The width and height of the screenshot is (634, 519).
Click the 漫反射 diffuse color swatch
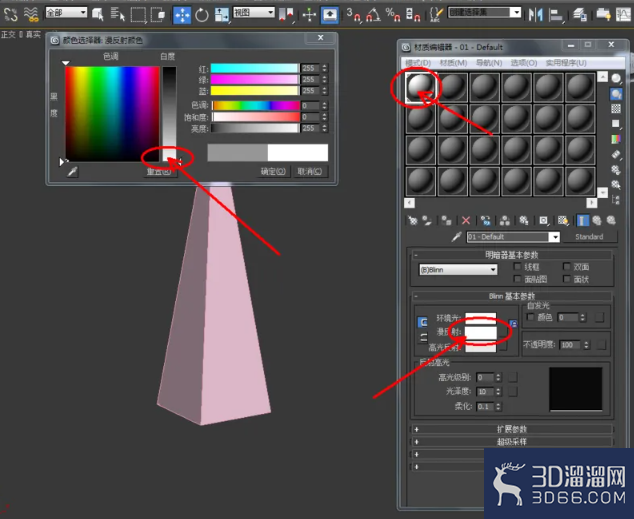click(x=480, y=332)
